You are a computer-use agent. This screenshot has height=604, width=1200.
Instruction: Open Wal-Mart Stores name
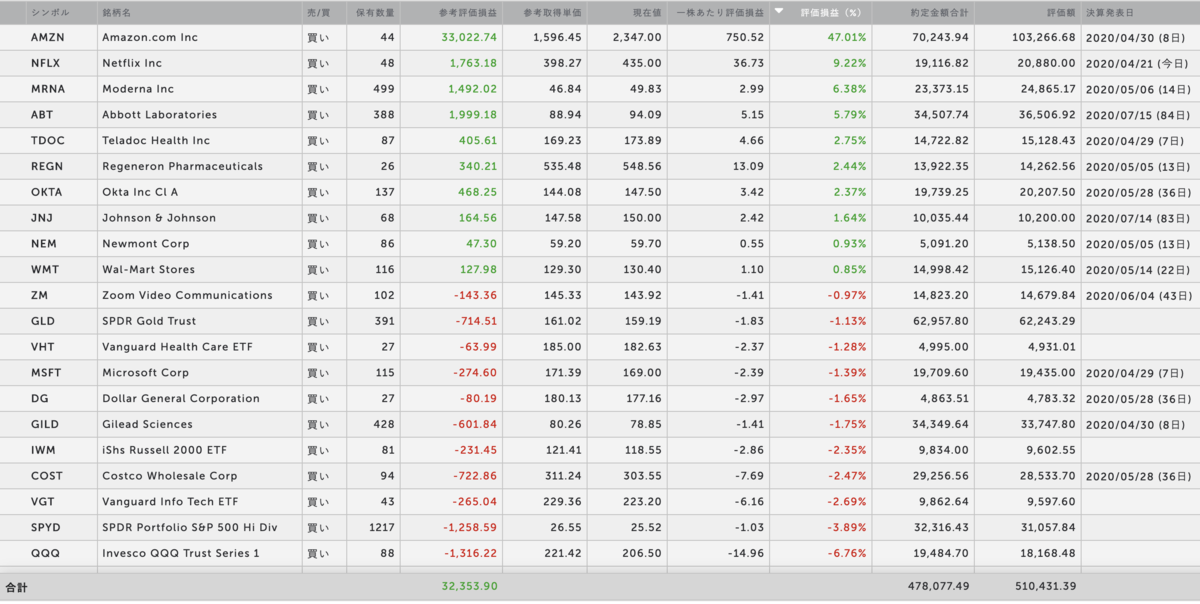[148, 270]
